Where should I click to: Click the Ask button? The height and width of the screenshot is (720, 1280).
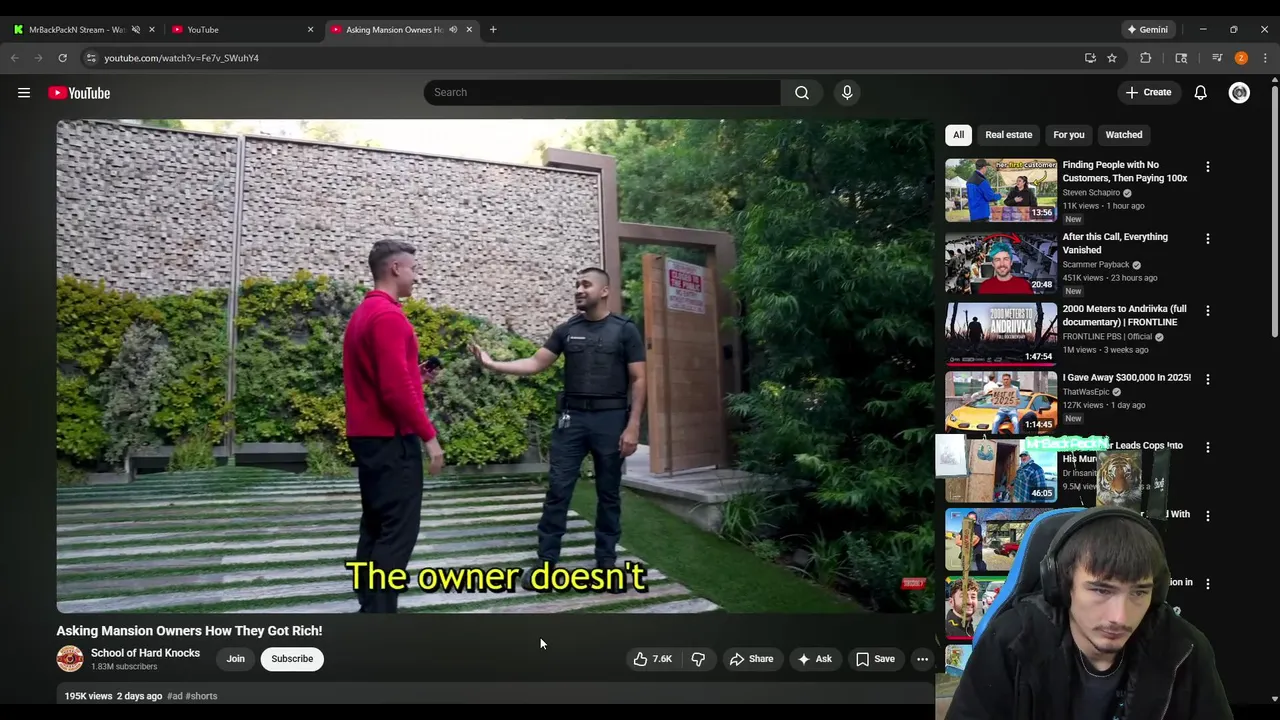point(814,659)
